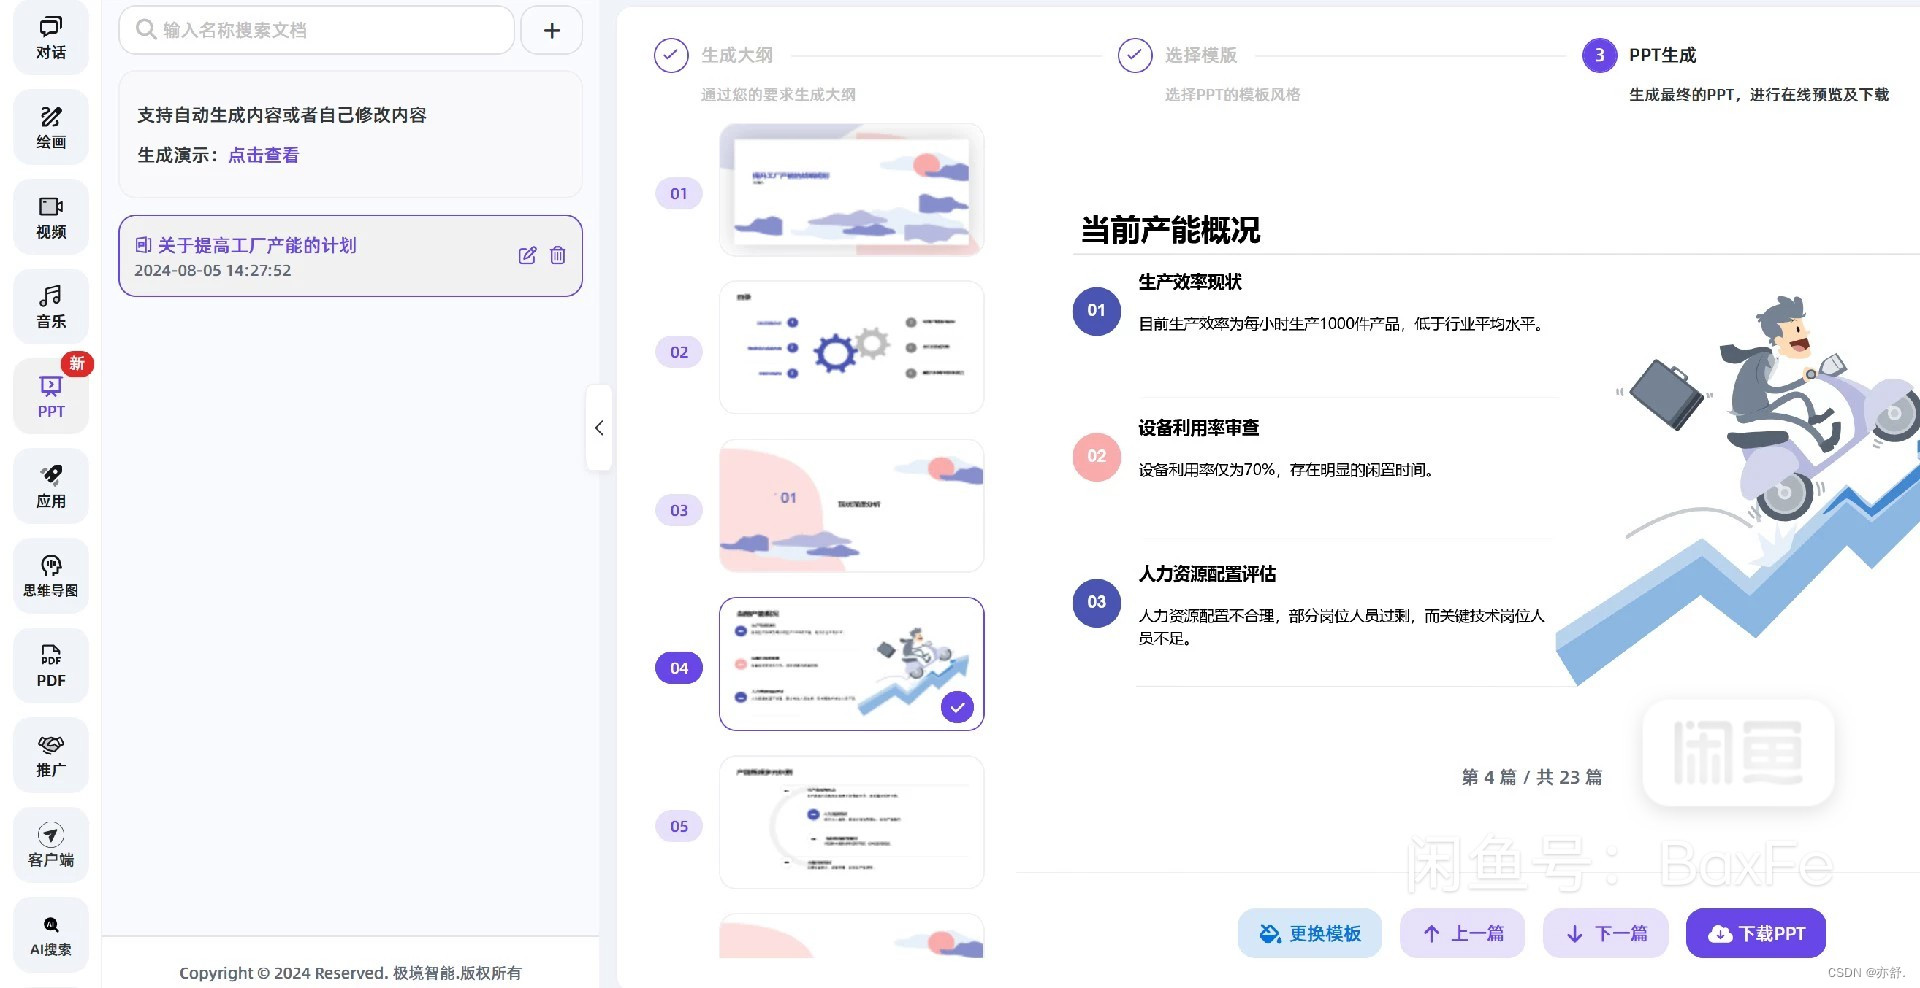Open the 客户端 client section
Image resolution: width=1920 pixels, height=988 pixels.
point(51,845)
